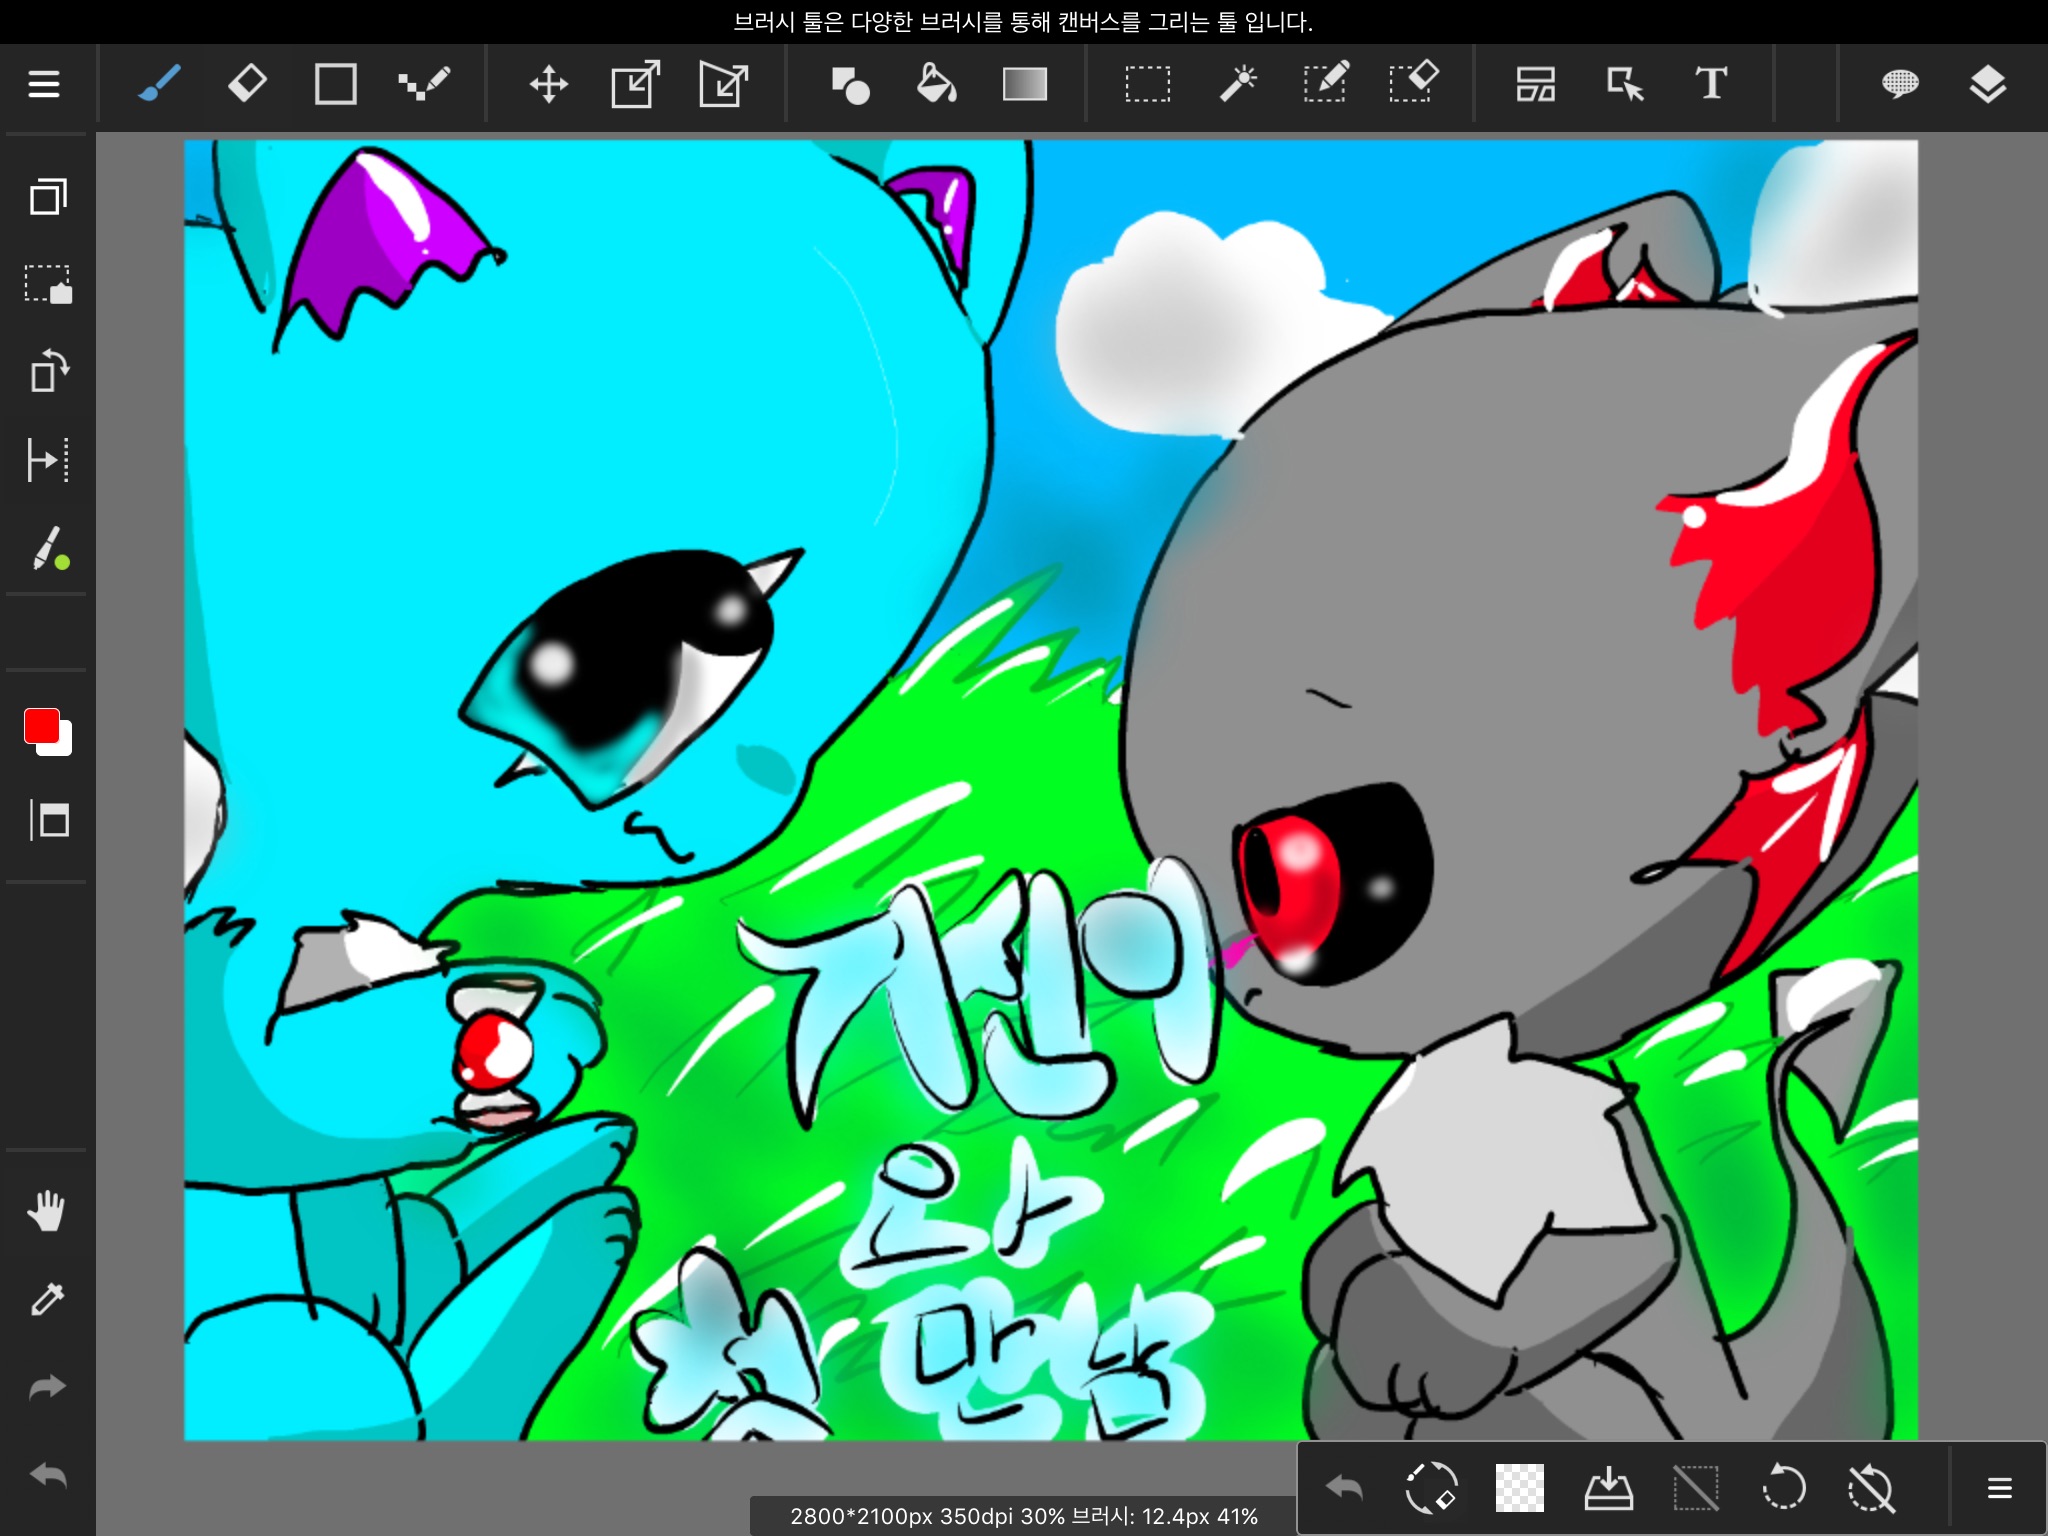Select the Bucket fill tool

pyautogui.click(x=936, y=84)
